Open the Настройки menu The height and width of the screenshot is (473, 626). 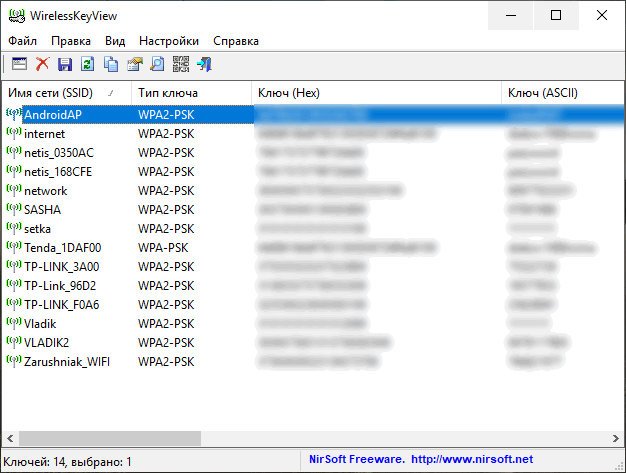(x=169, y=41)
